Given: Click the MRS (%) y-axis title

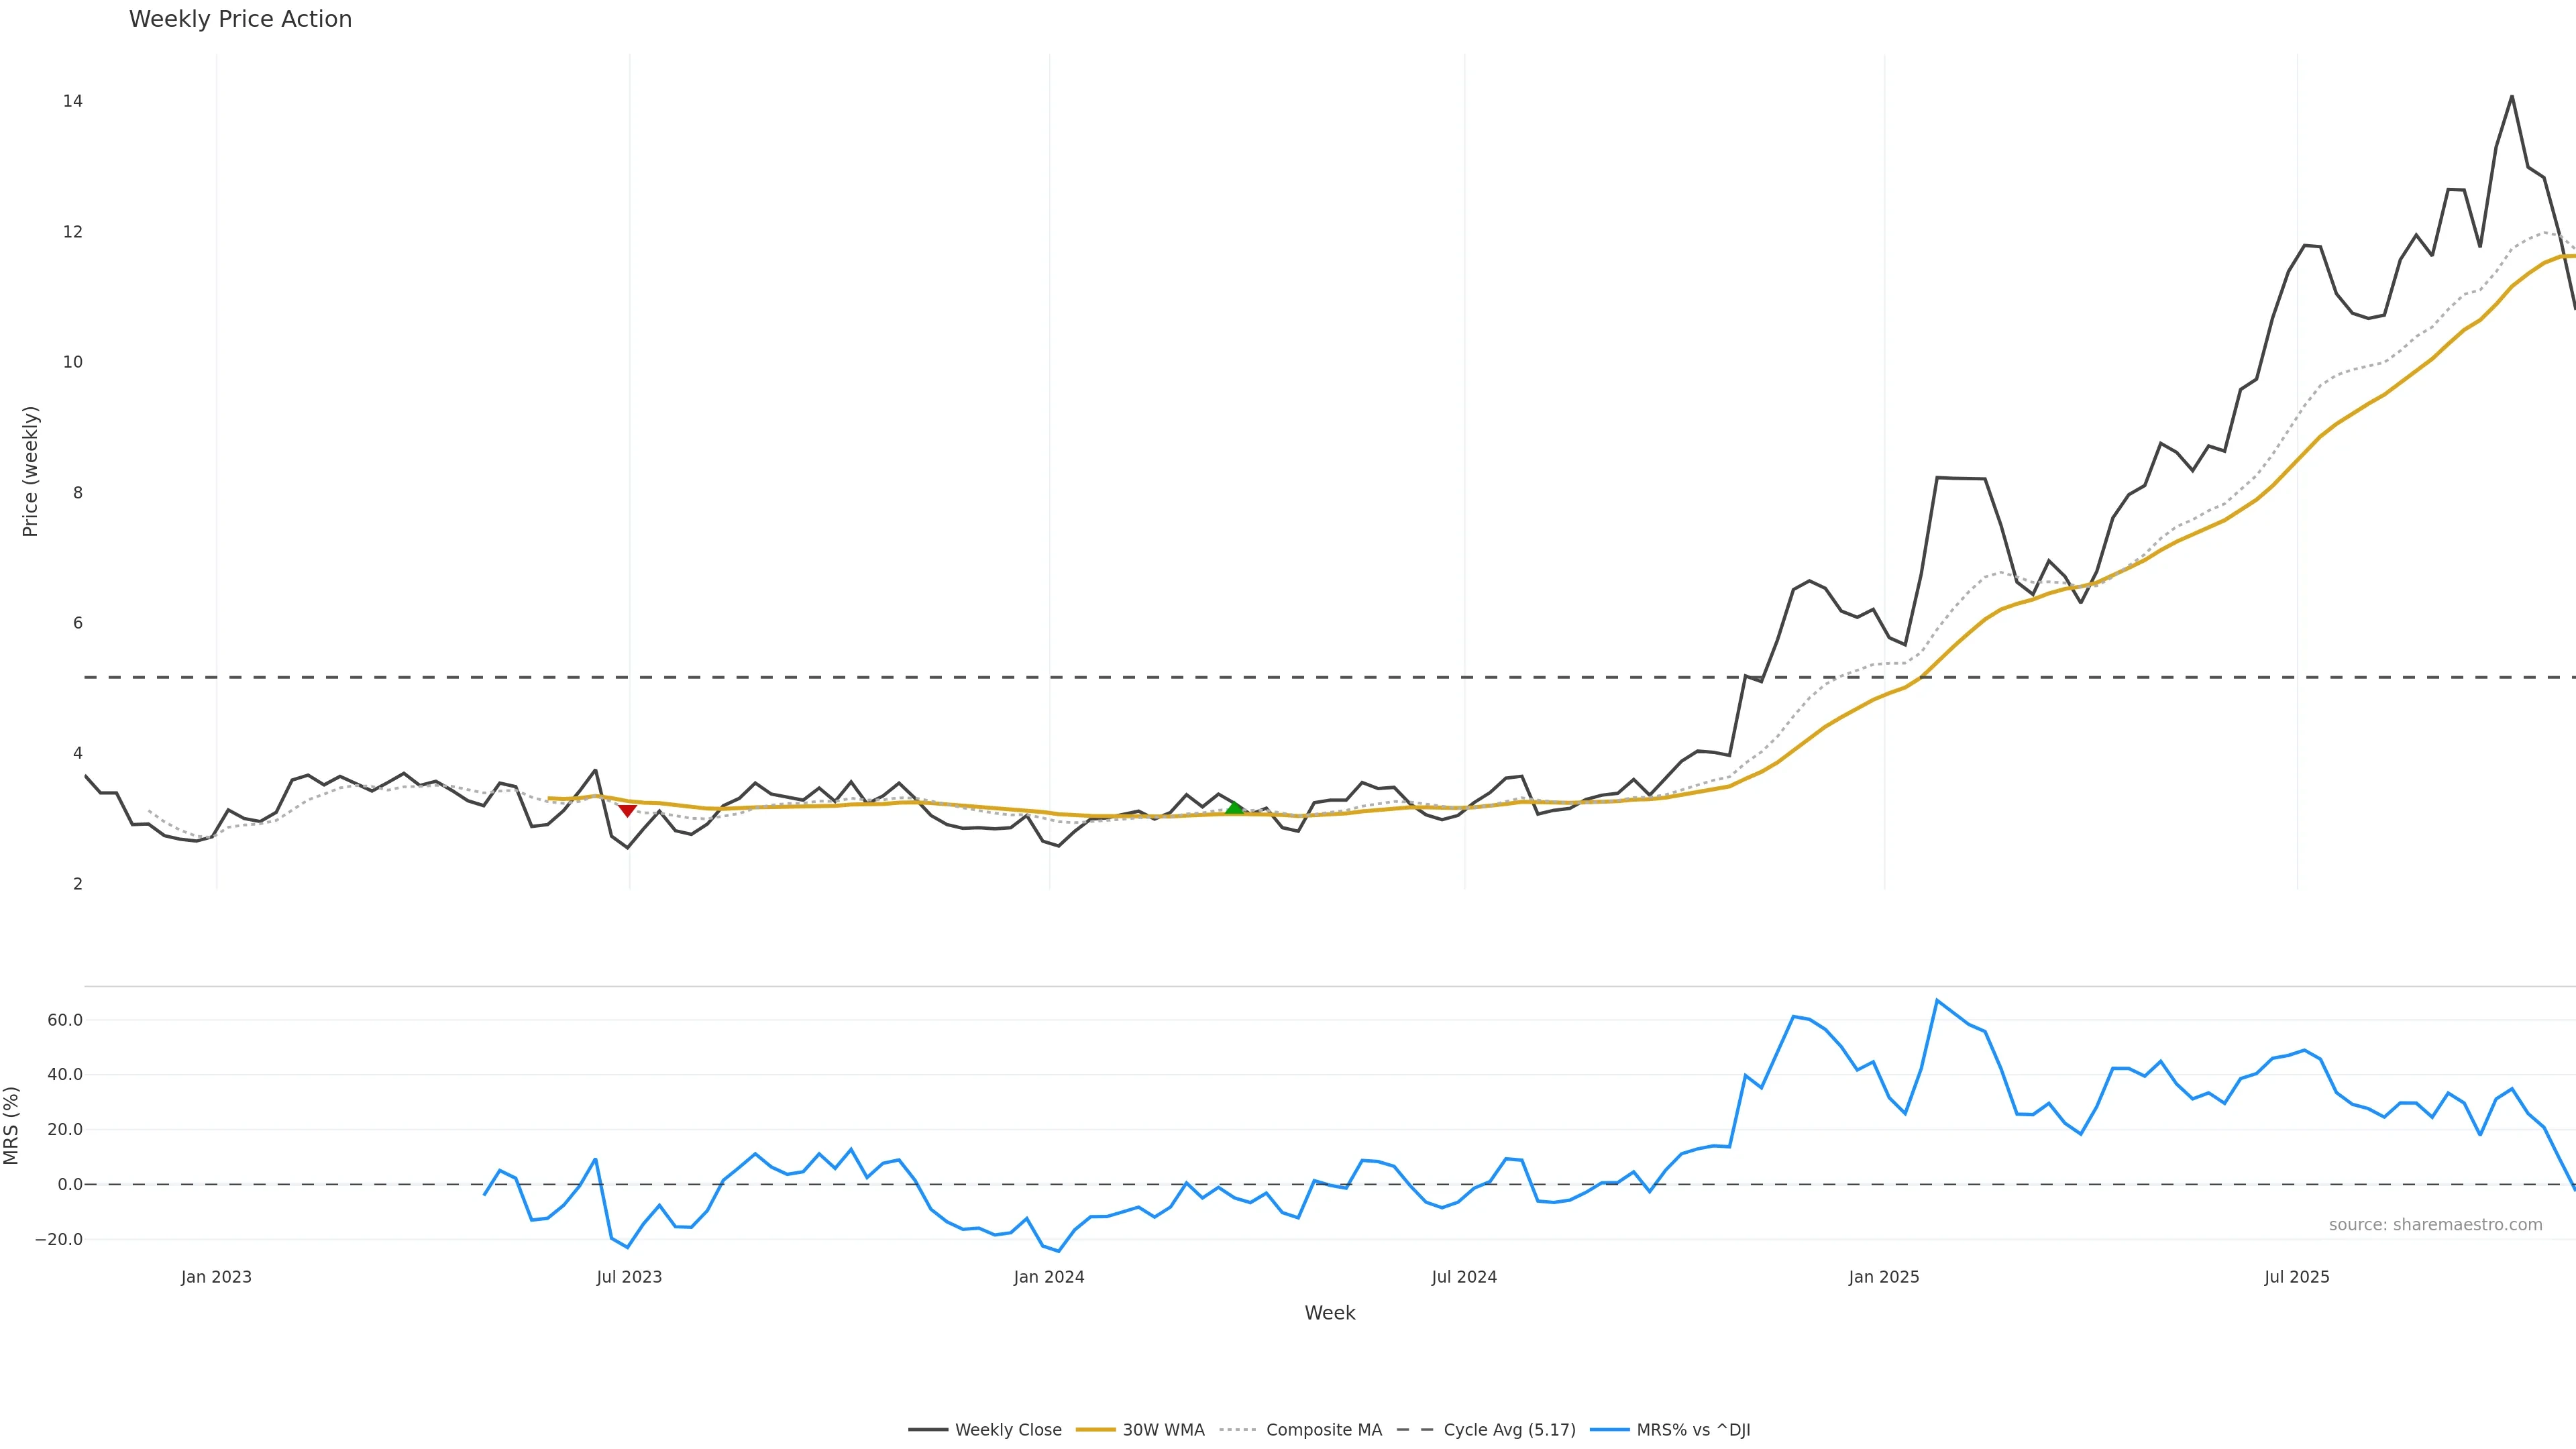Looking at the screenshot, I should click(12, 1125).
